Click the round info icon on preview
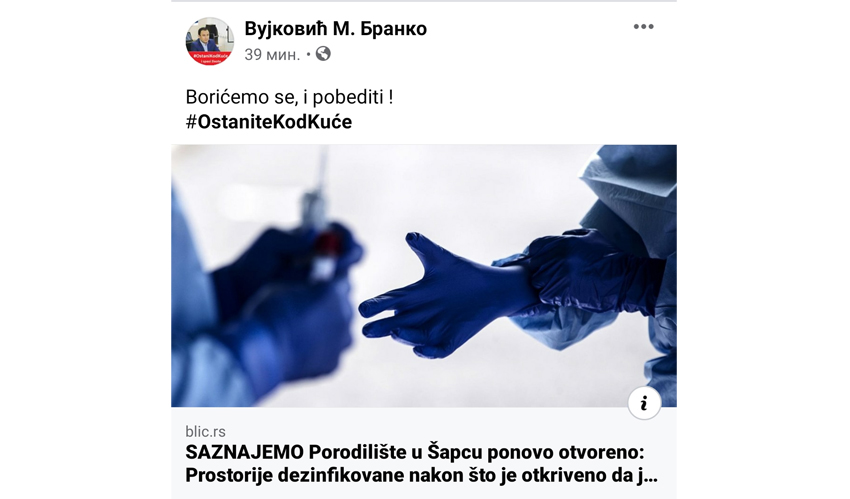The image size is (850, 499). [644, 403]
